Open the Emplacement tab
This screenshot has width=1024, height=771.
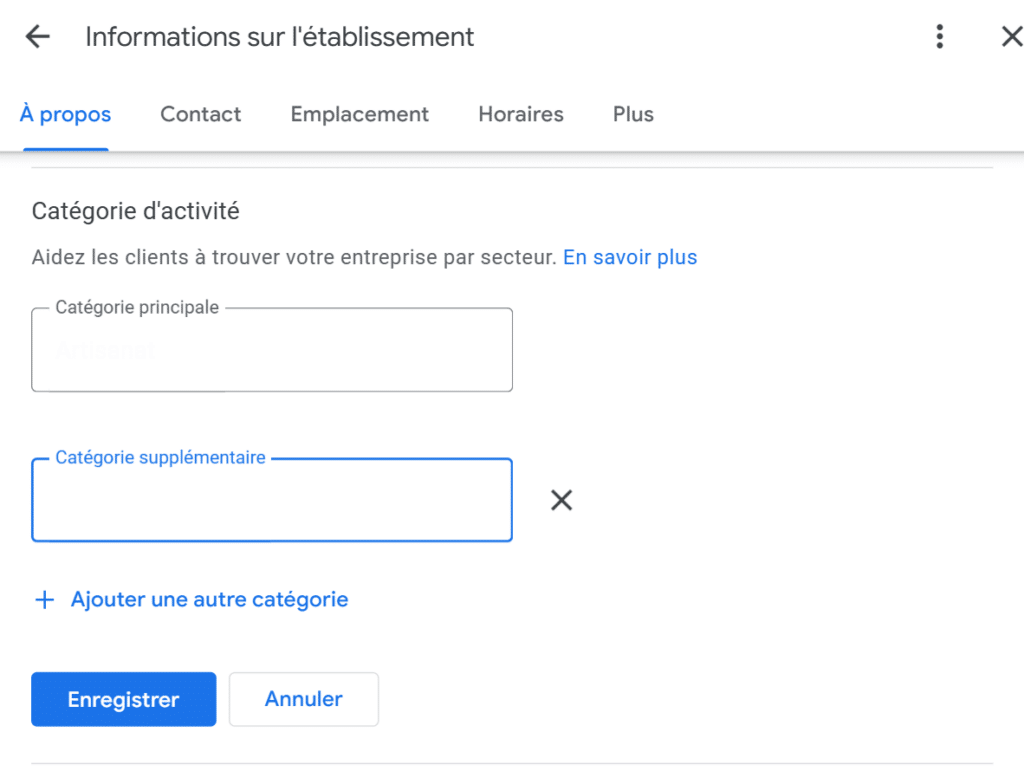tap(359, 114)
